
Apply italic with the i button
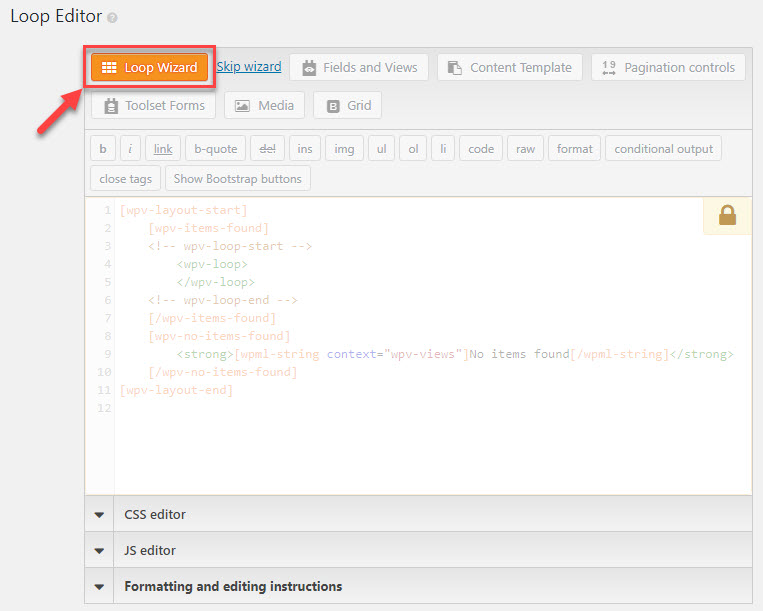click(130, 148)
